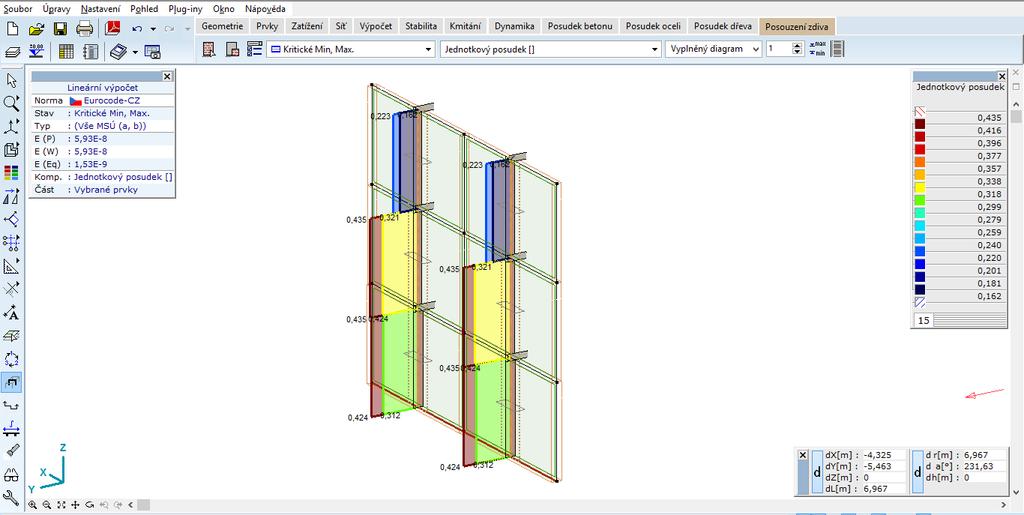The width and height of the screenshot is (1024, 515).
Task: Open the layer manager stack icon
Action: 12,51
